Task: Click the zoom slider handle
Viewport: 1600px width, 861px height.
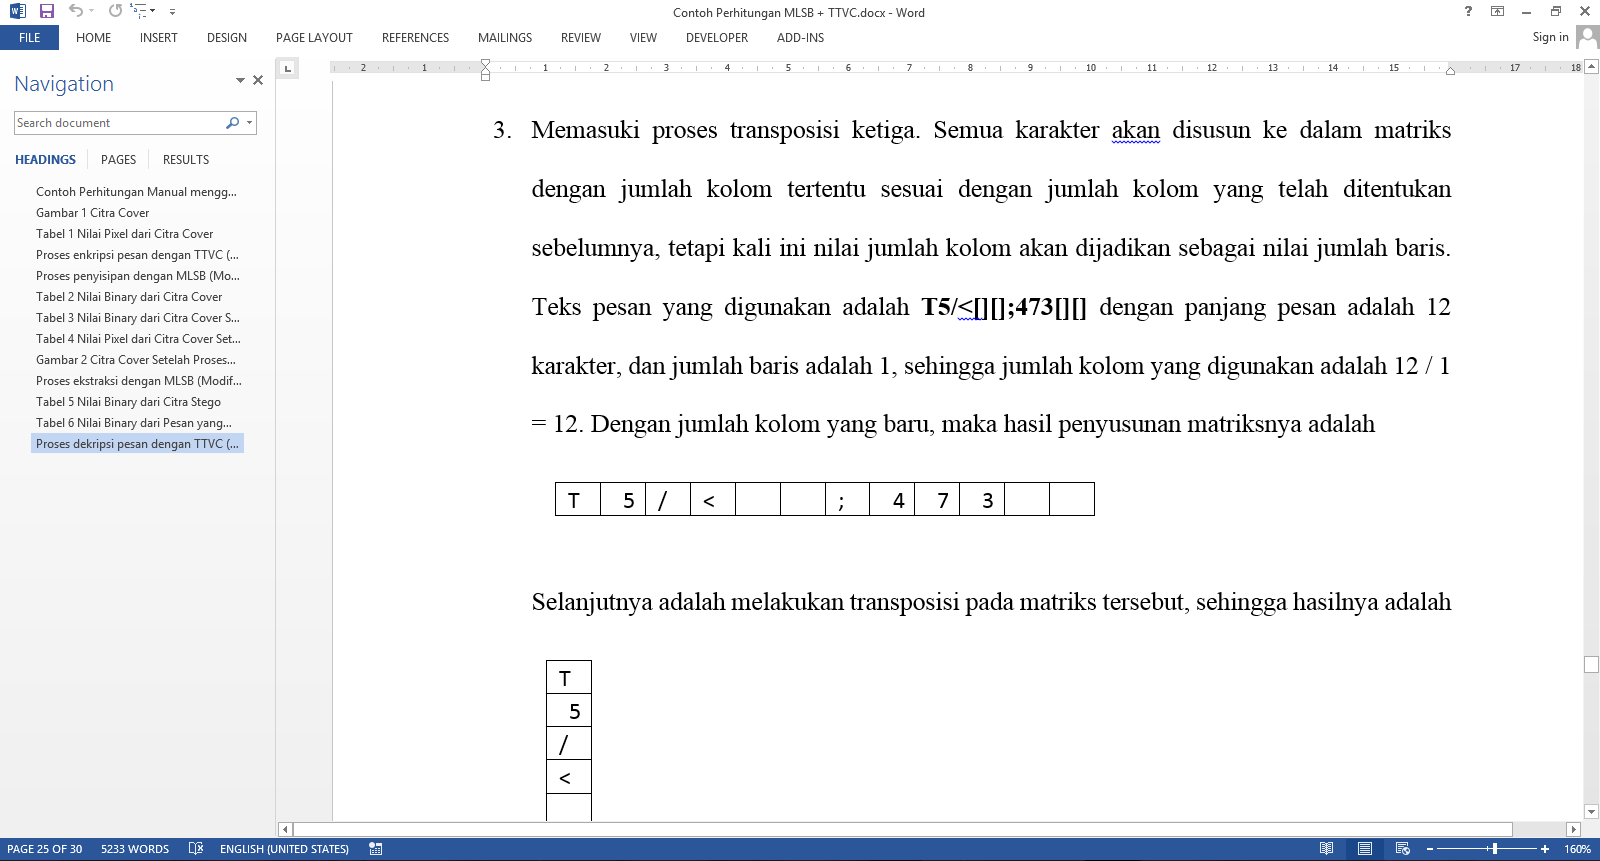Action: [1494, 849]
